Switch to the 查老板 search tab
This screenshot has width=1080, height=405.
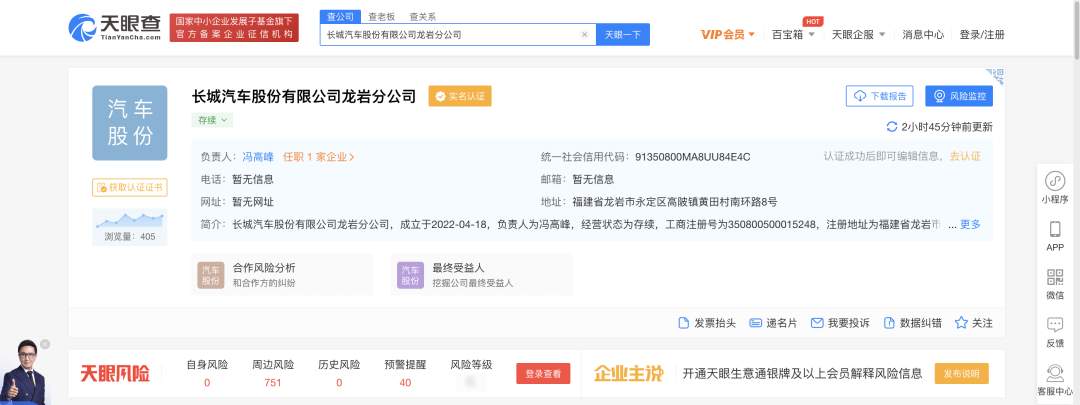(x=382, y=17)
